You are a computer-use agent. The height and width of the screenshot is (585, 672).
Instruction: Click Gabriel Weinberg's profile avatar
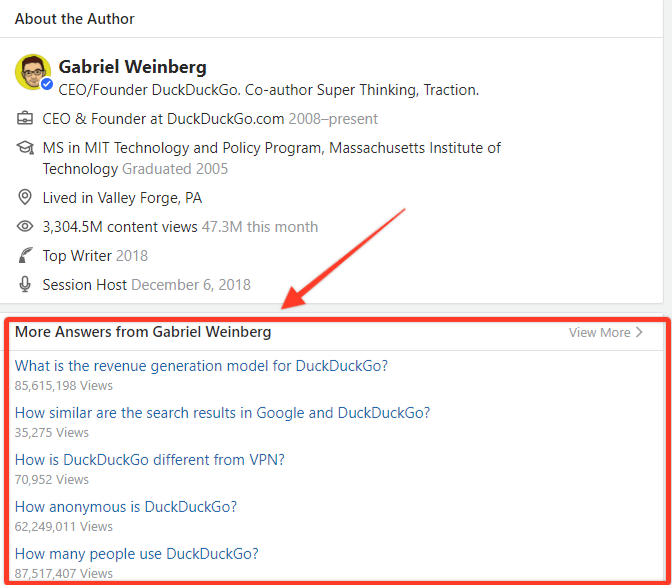(x=32, y=72)
